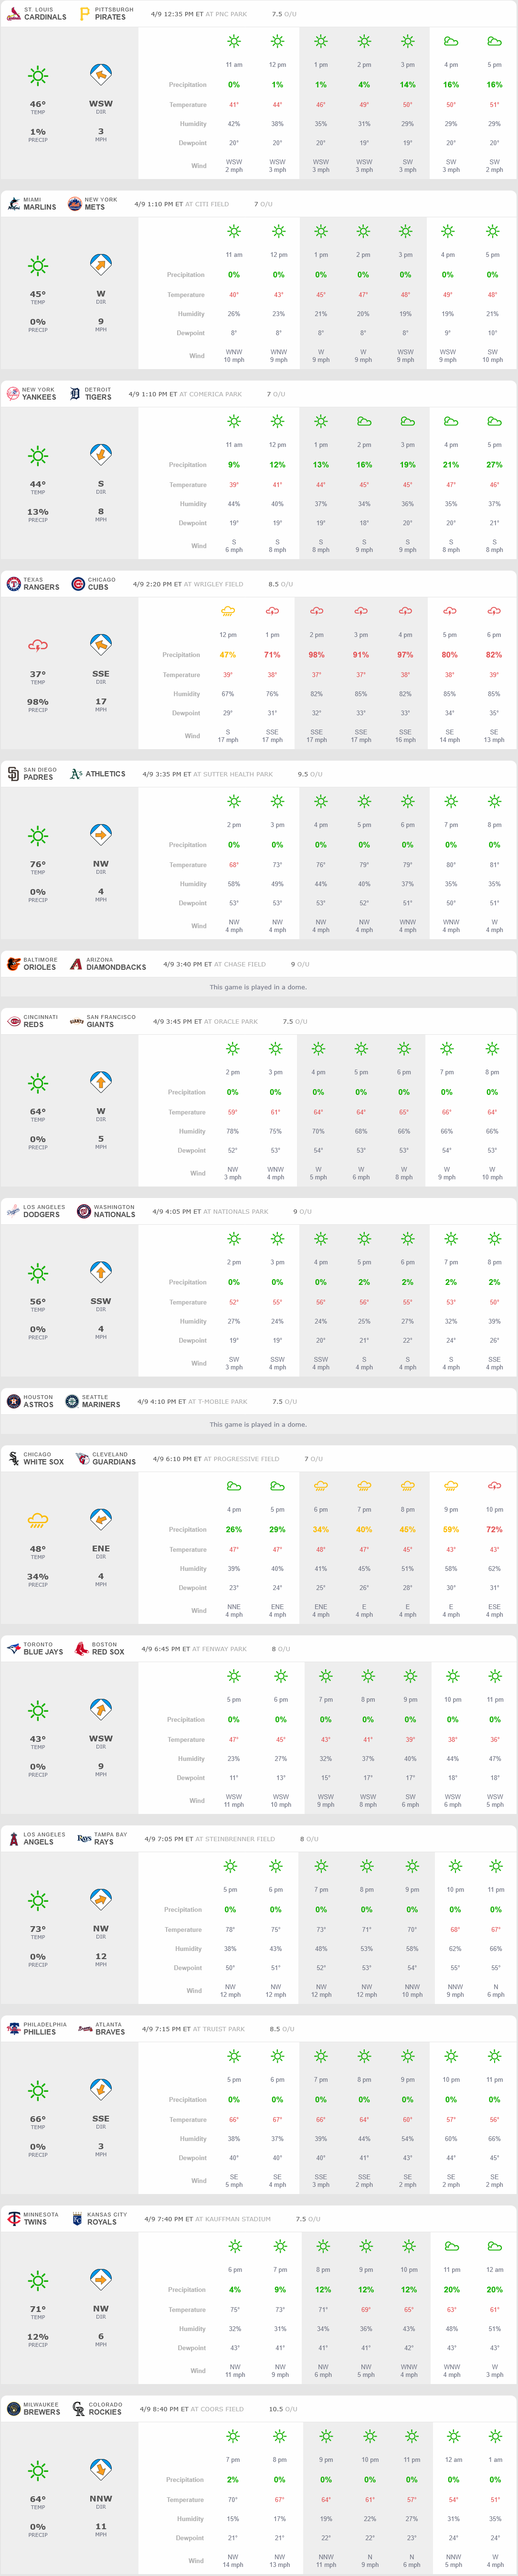Click the Pittsburgh Pirates logo
This screenshot has height=2576, width=518.
click(x=84, y=14)
